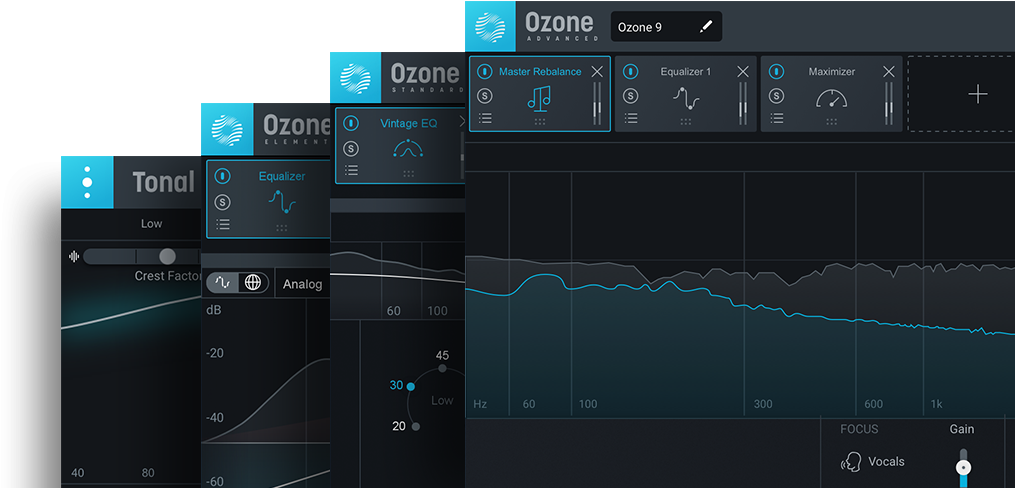This screenshot has width=1015, height=488.
Task: Click the Master Rebalance module title
Action: point(540,71)
